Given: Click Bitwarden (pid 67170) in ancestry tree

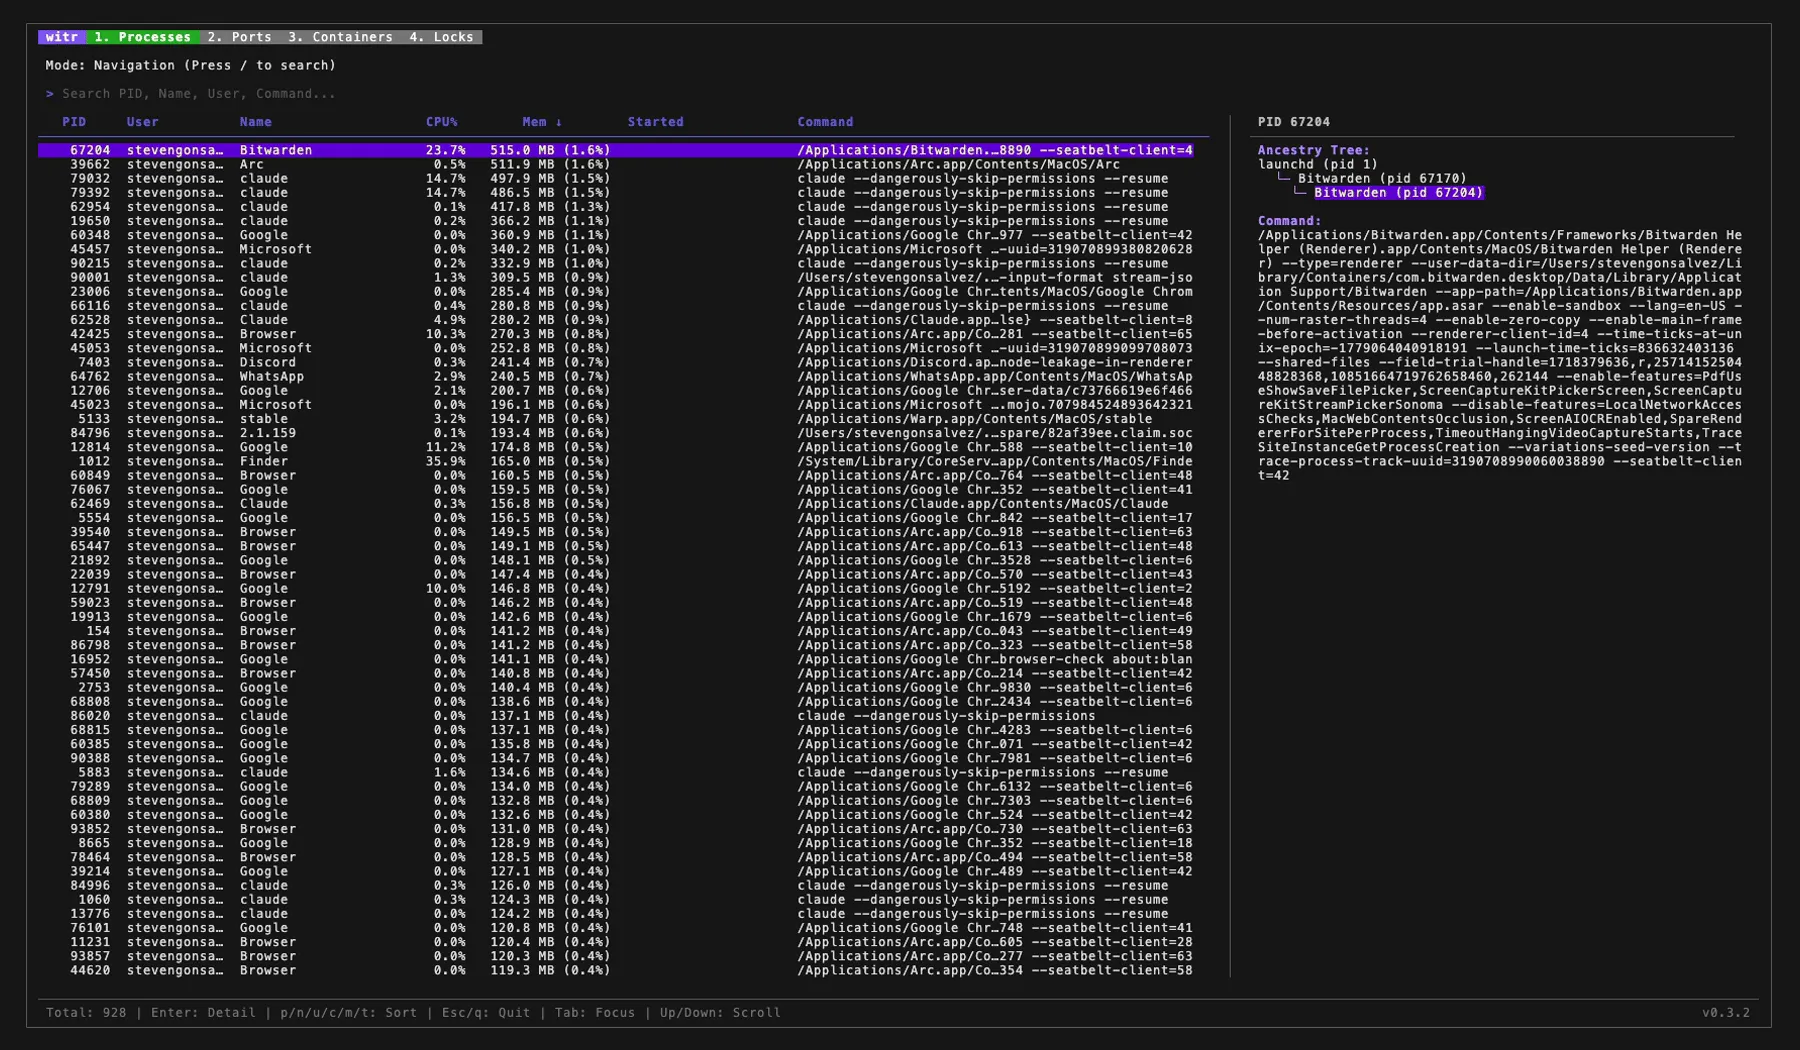Looking at the screenshot, I should [x=1382, y=179].
